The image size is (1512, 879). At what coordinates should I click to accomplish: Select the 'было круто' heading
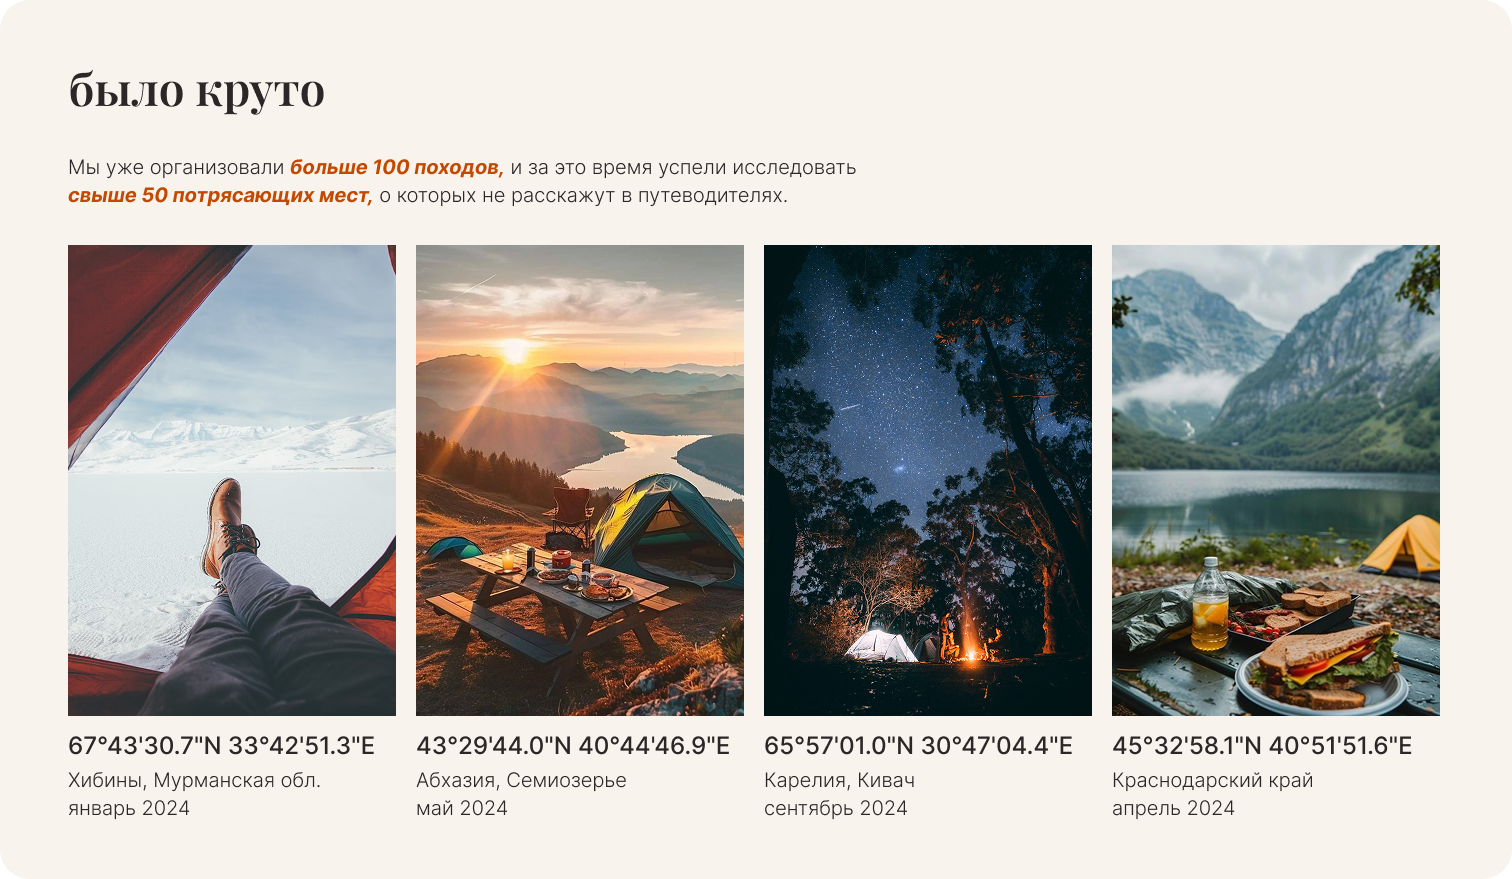point(197,91)
